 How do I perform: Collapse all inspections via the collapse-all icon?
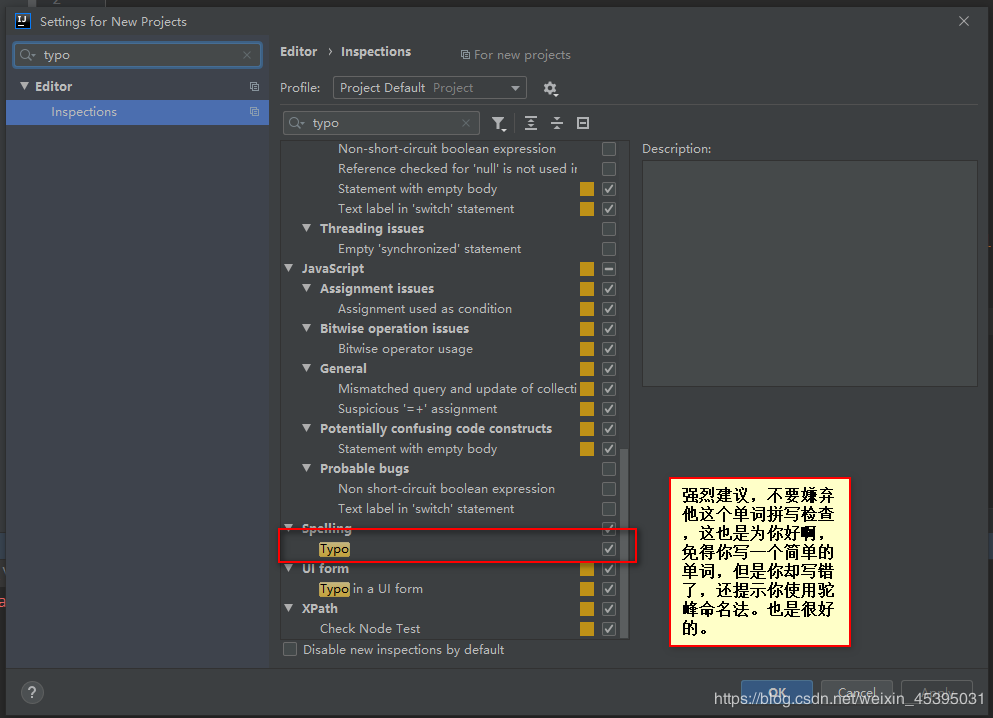coord(556,122)
